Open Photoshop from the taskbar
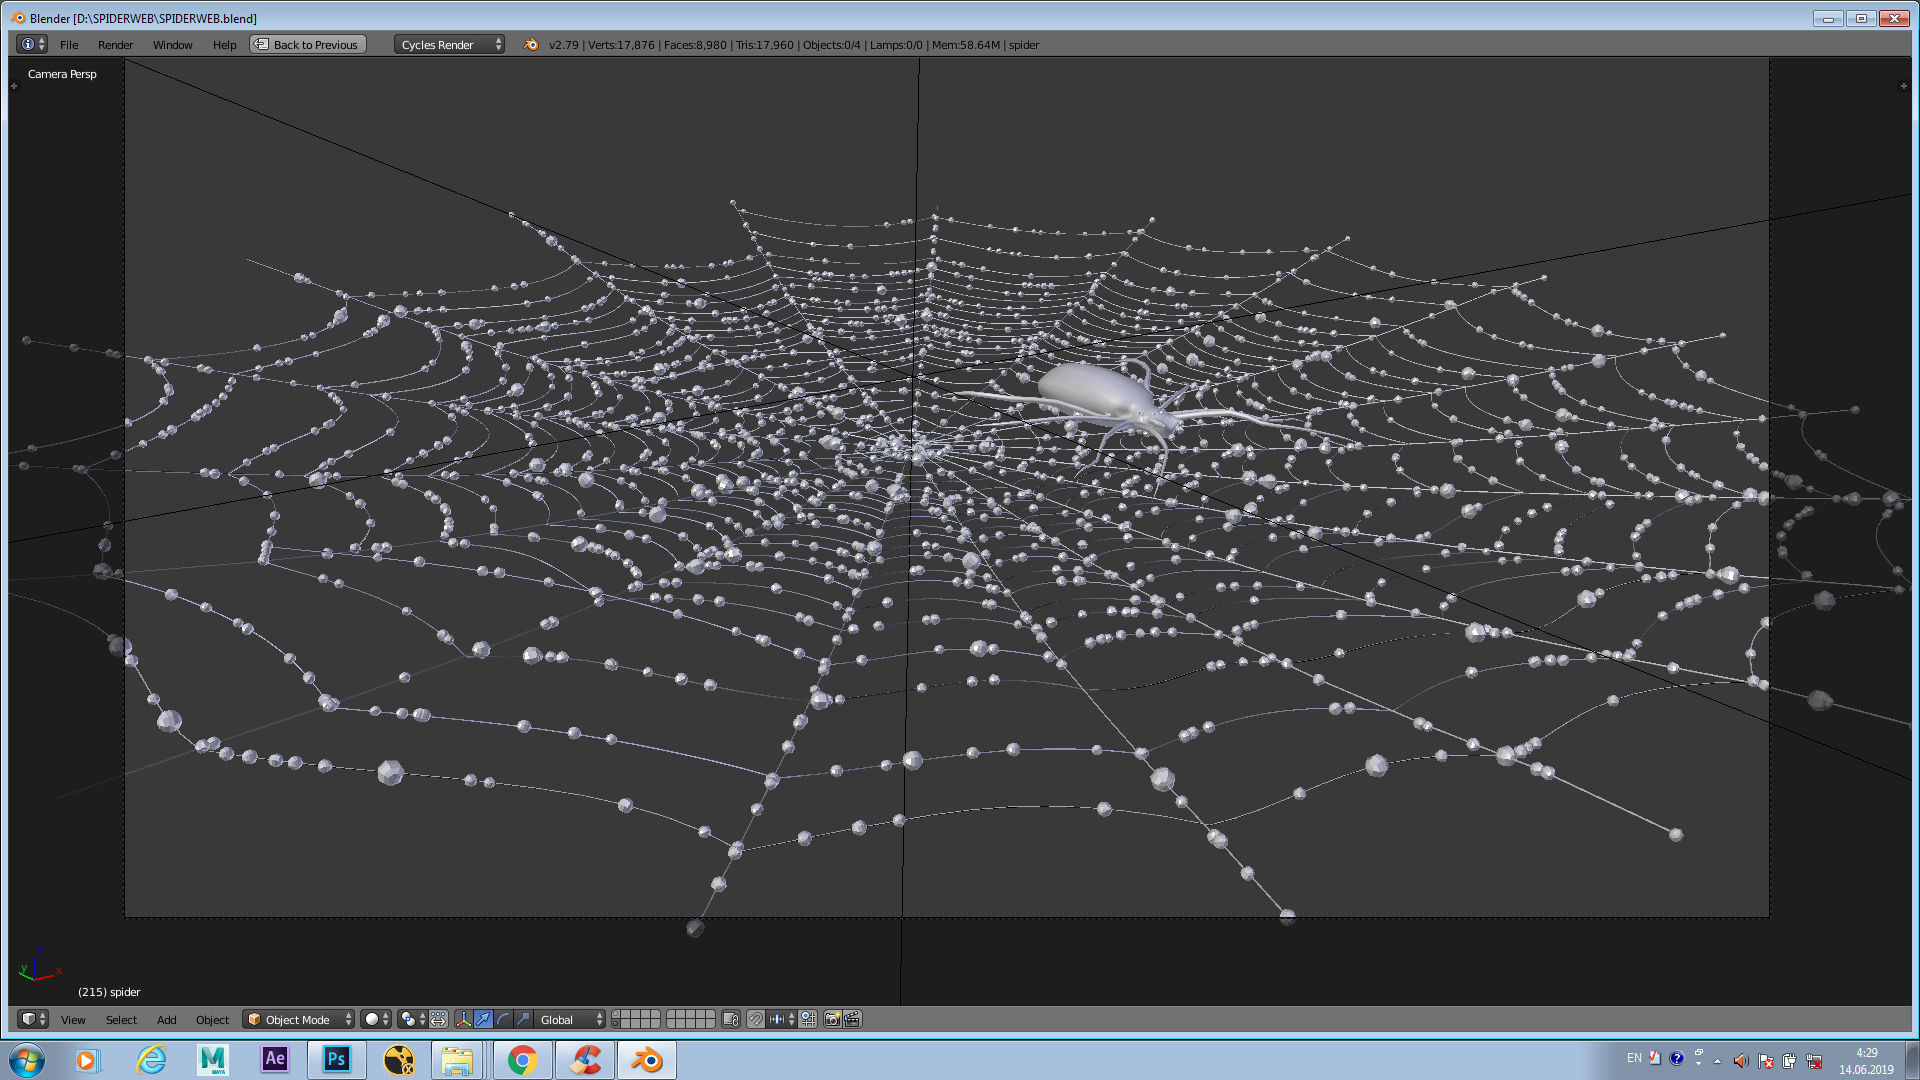 [336, 1059]
